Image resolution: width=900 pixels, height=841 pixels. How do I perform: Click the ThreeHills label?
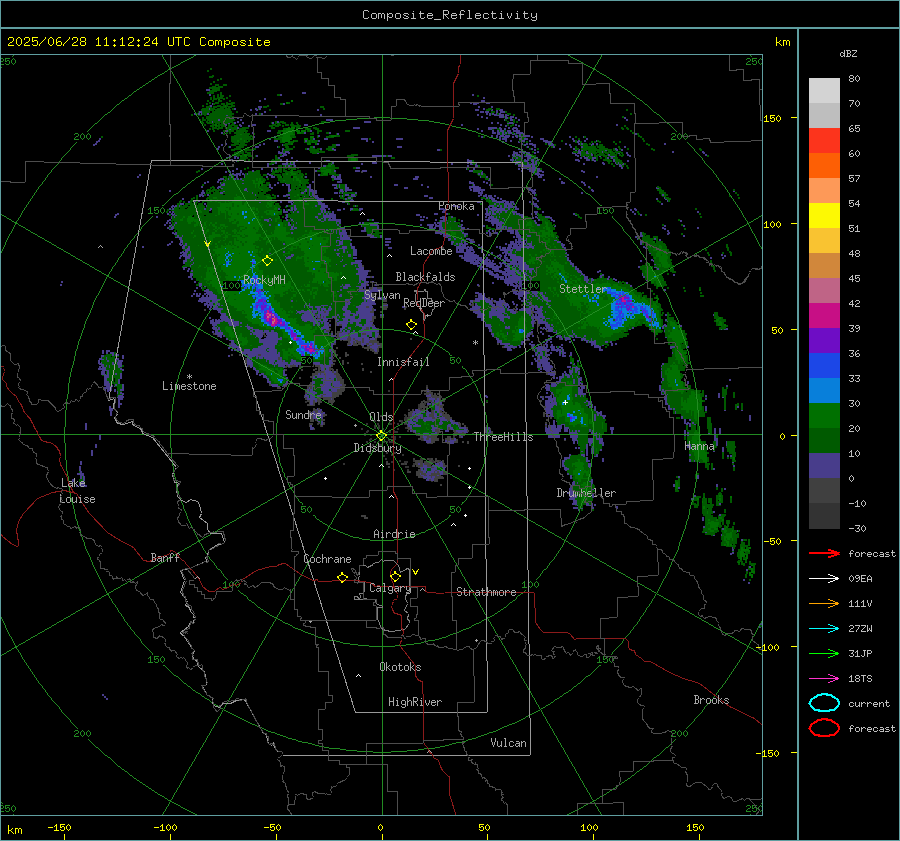pos(503,437)
